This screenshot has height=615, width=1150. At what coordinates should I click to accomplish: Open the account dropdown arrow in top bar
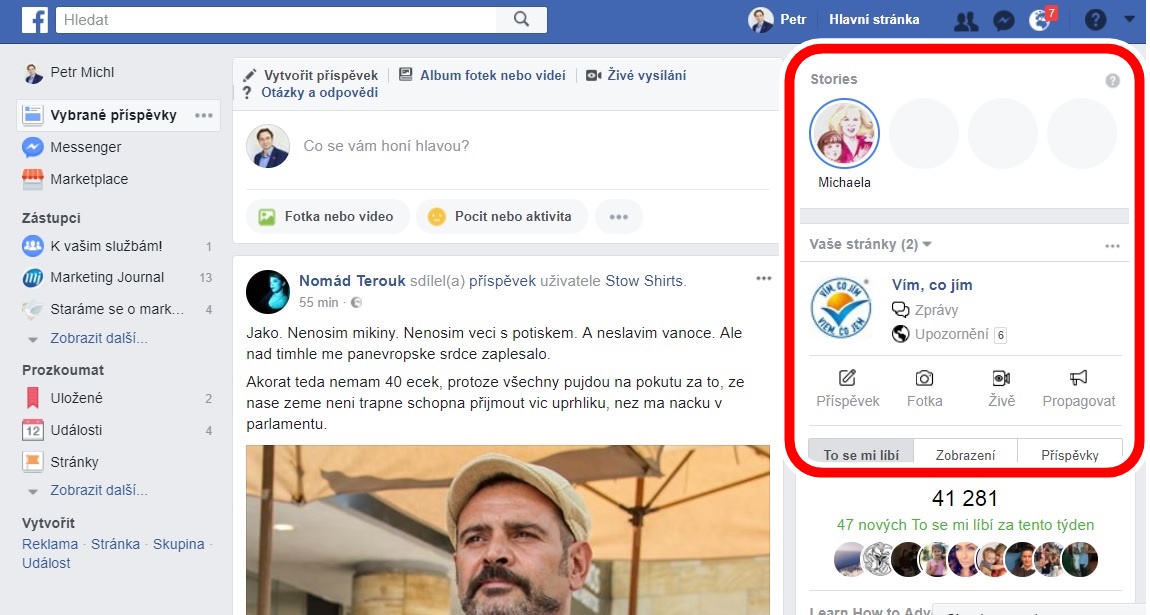tap(1129, 20)
